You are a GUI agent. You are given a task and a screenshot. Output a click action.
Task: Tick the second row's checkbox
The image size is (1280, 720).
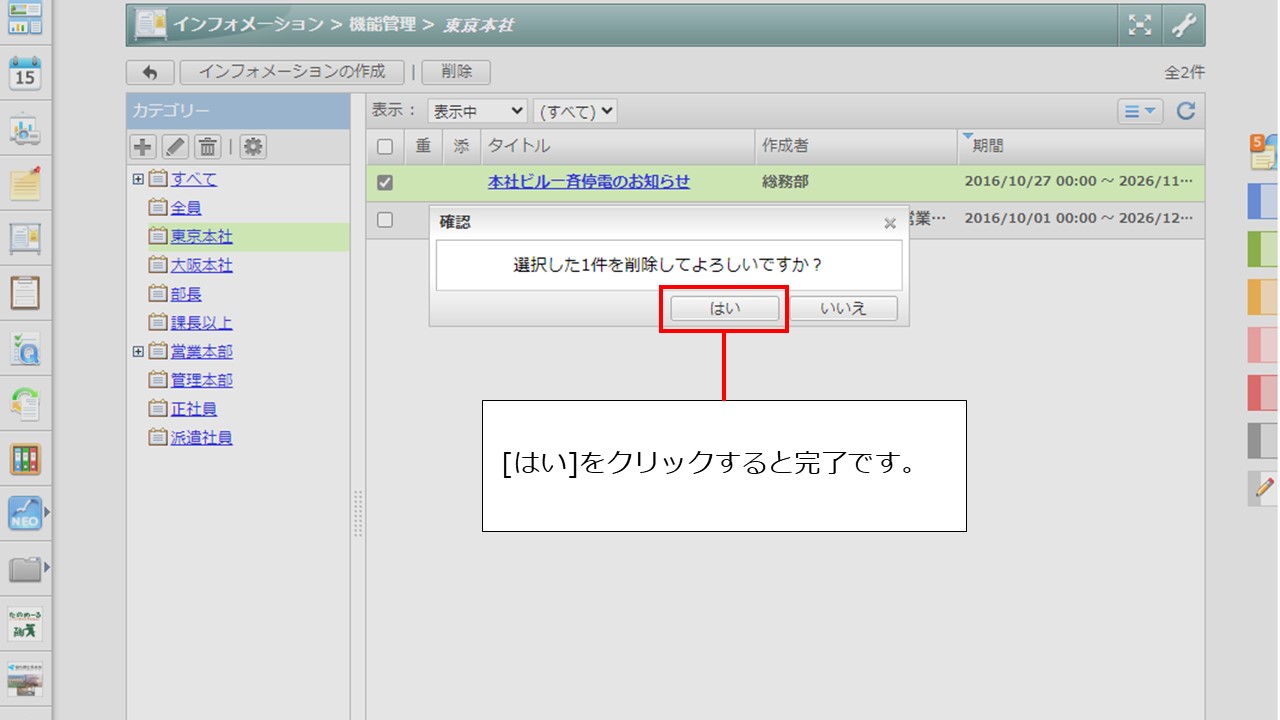click(385, 220)
